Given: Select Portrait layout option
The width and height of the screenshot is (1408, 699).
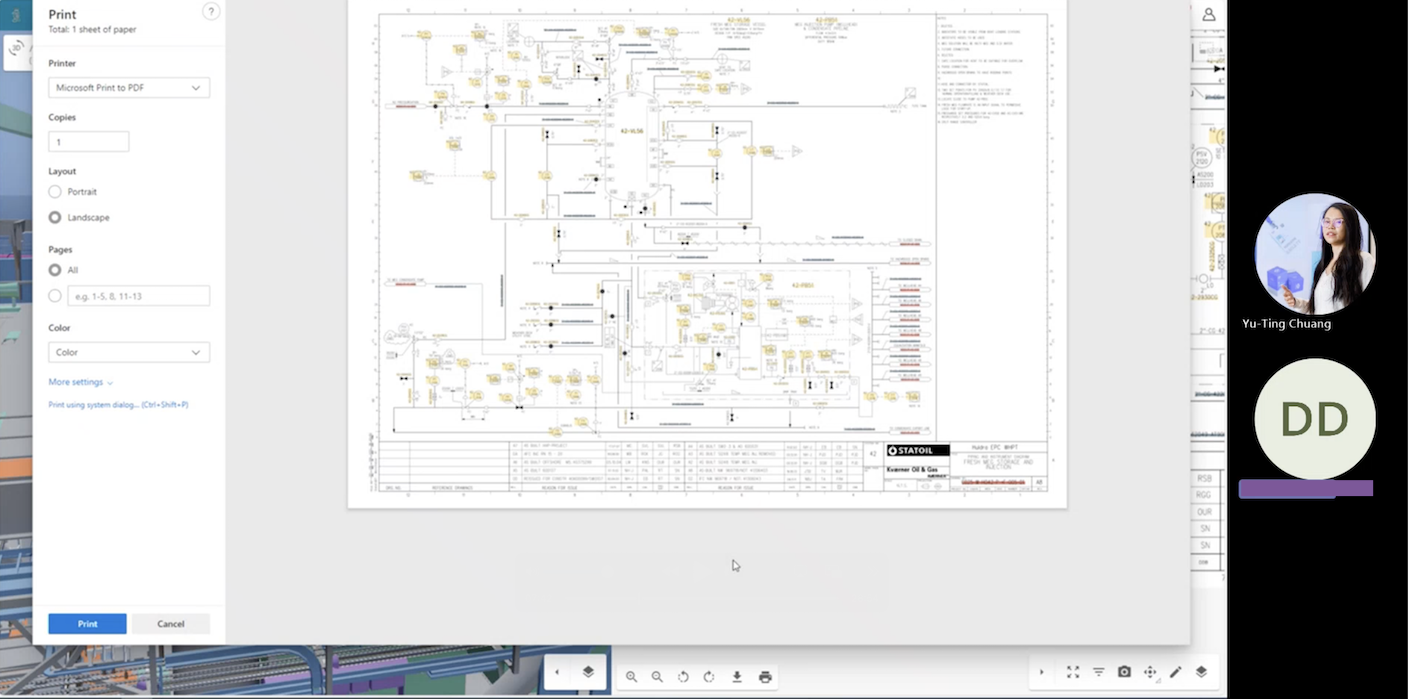Looking at the screenshot, I should (55, 192).
